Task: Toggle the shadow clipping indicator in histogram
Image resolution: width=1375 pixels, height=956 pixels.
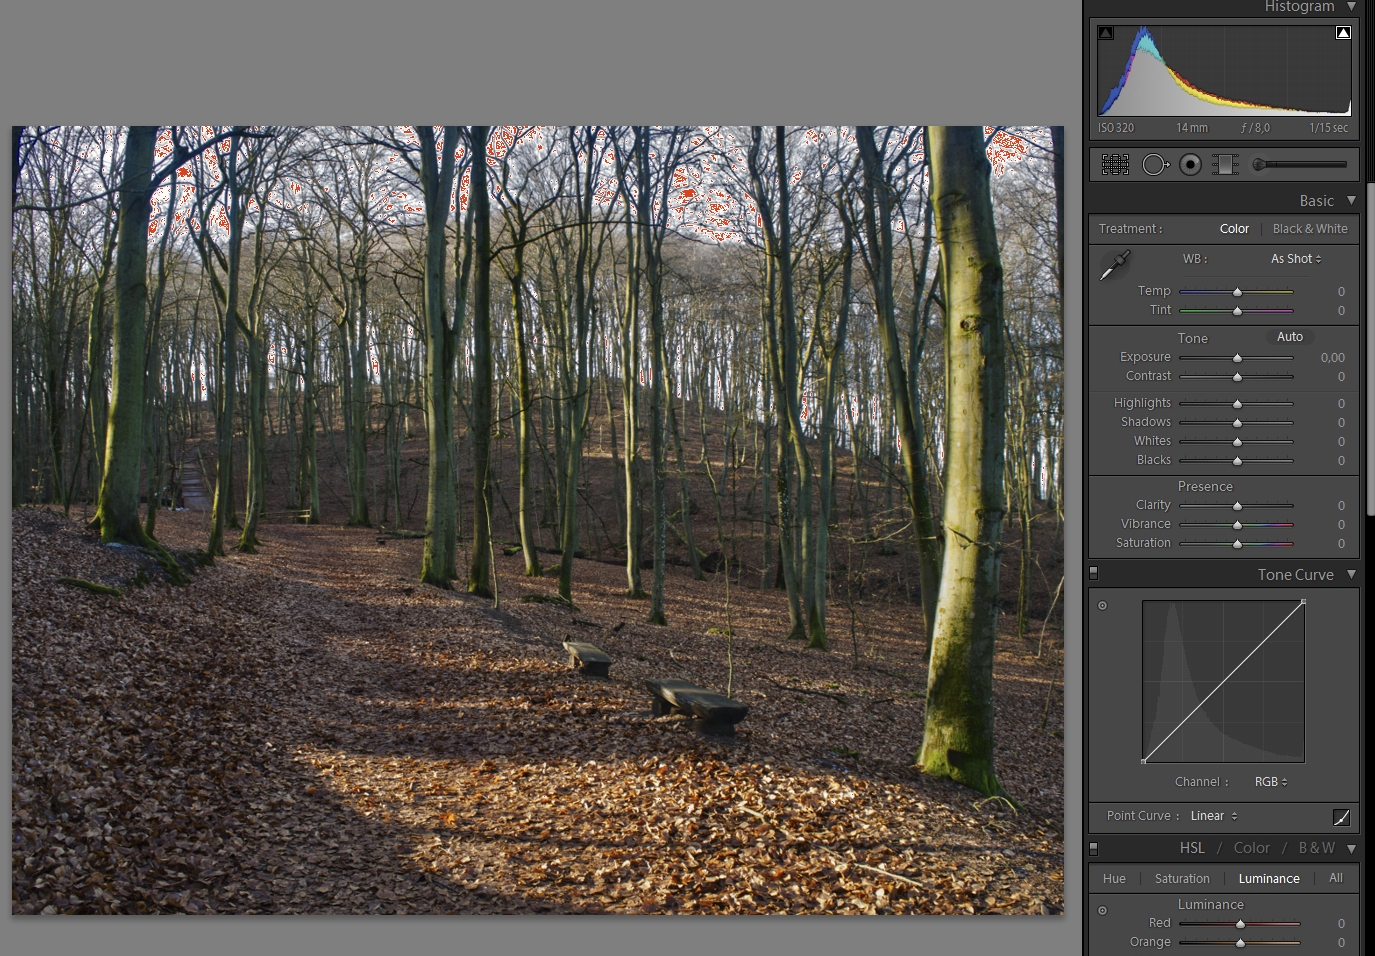Action: click(x=1105, y=33)
